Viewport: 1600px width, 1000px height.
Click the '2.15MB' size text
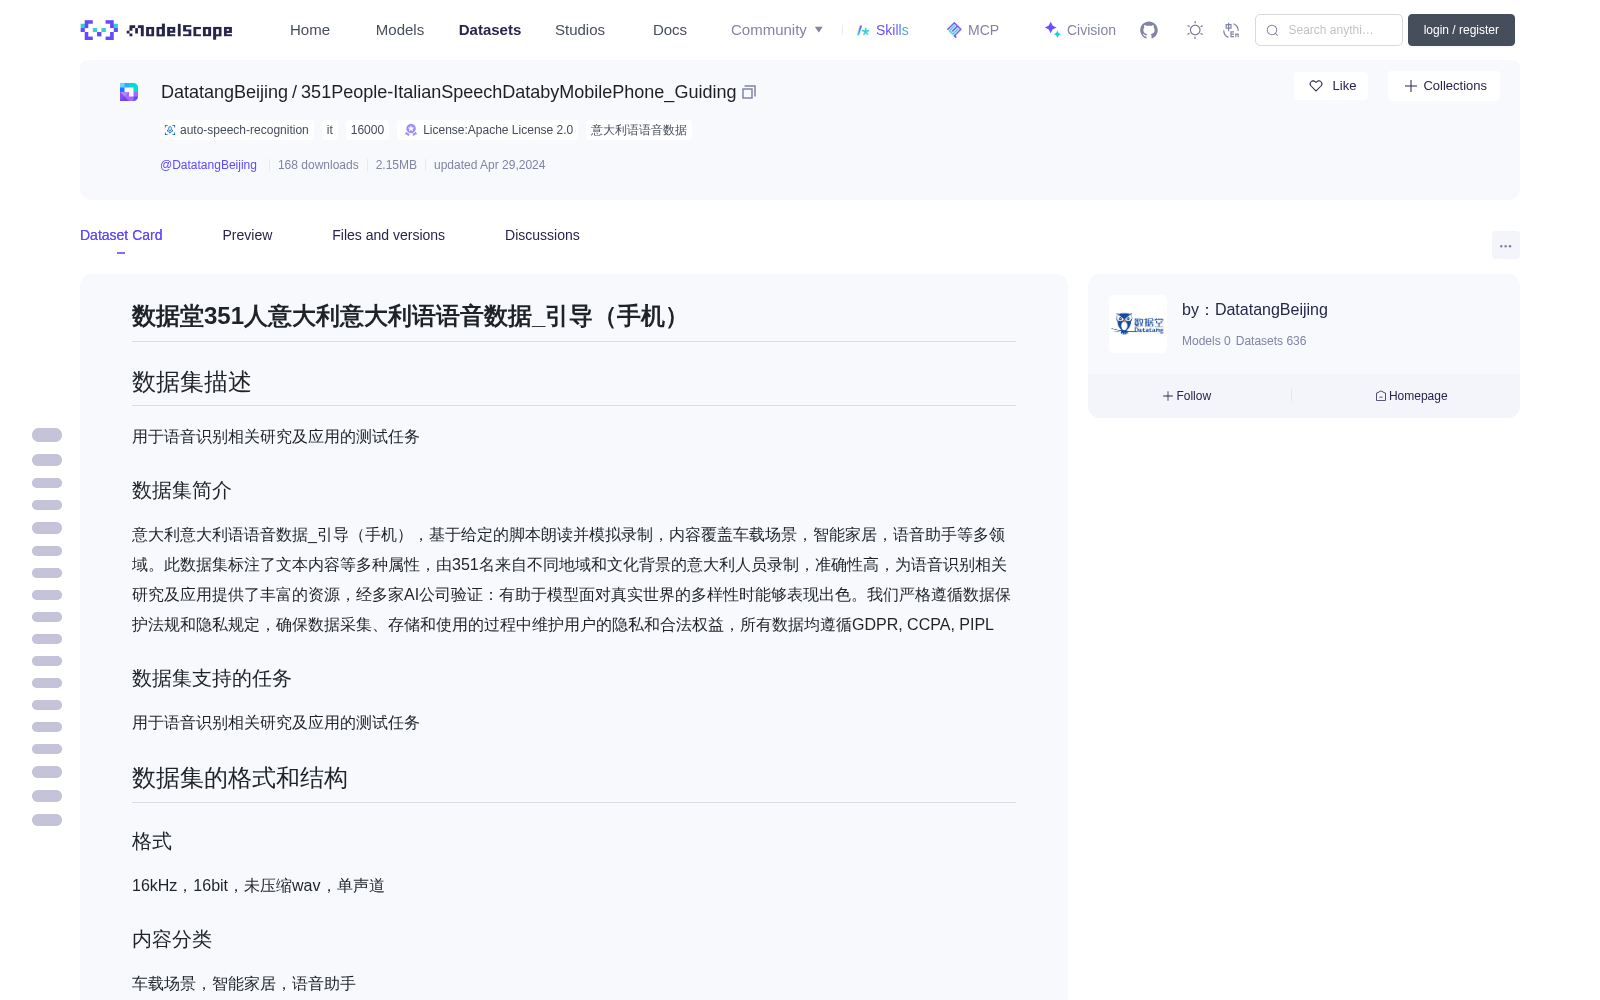(396, 165)
